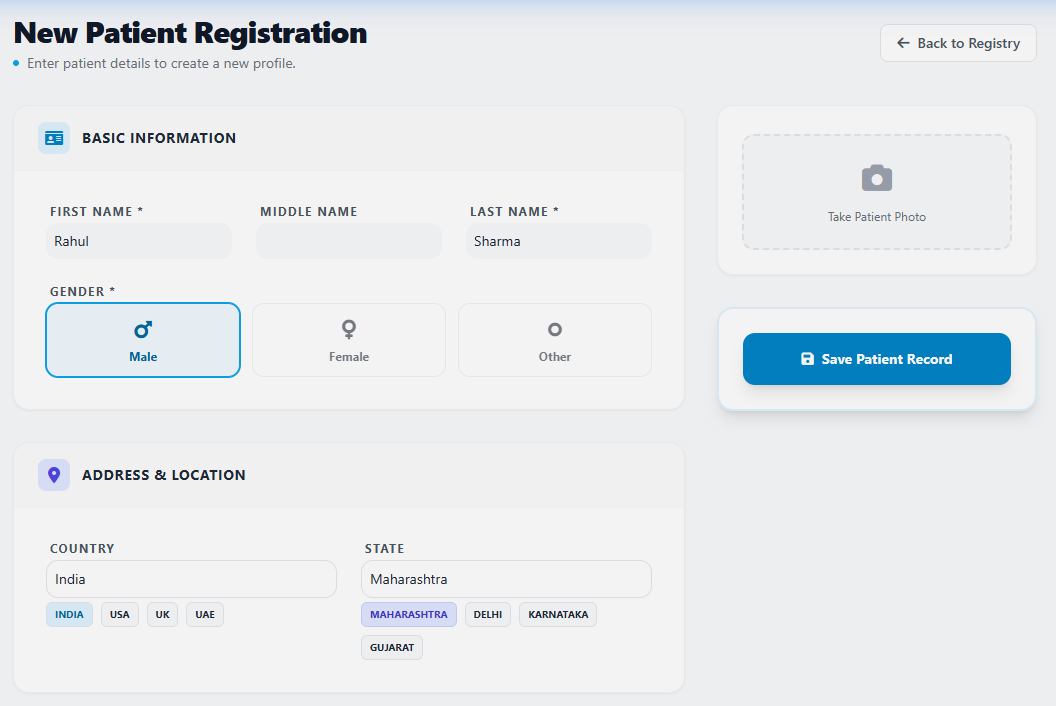Image resolution: width=1056 pixels, height=706 pixels.
Task: Toggle the MAHARASHTRA state chip
Action: [408, 614]
